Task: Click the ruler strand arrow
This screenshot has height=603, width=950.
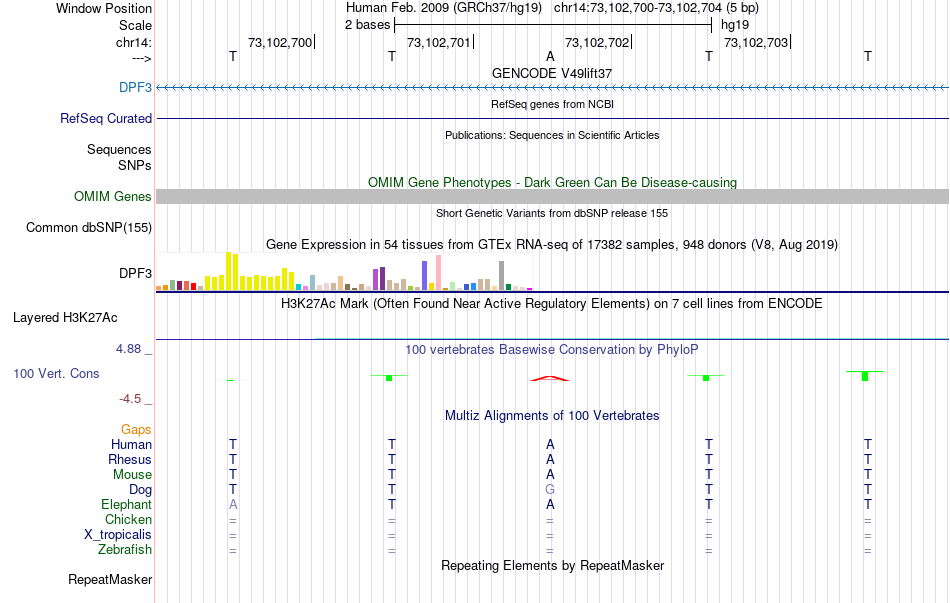Action: tap(142, 59)
